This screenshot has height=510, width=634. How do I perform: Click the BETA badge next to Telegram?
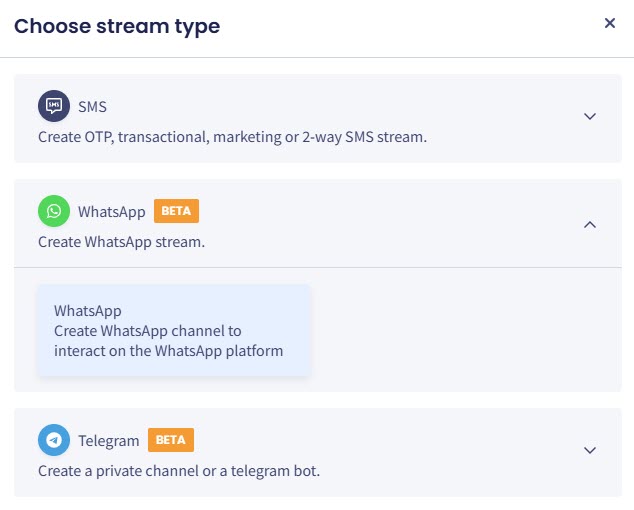(x=171, y=440)
